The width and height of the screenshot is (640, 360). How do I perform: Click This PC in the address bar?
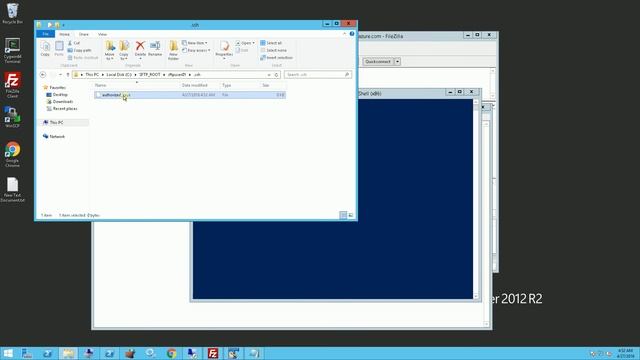point(92,75)
